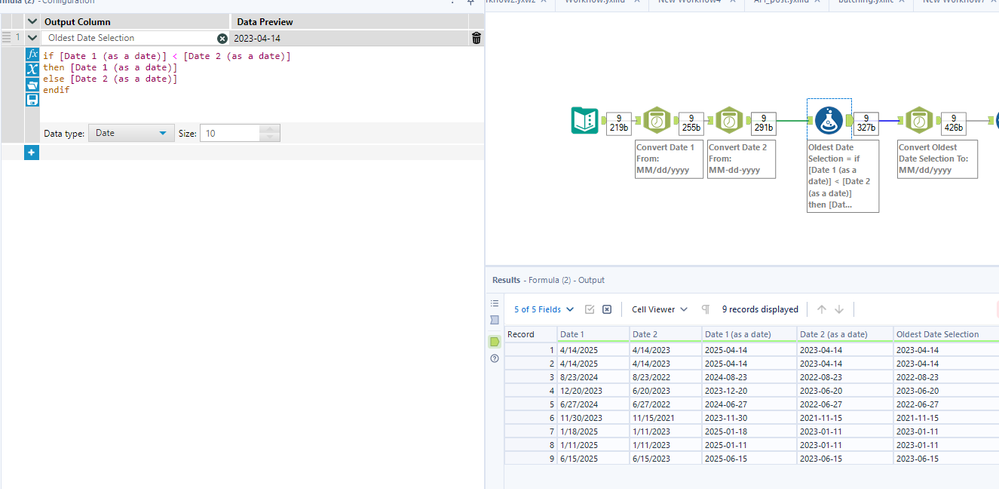Open the Results messages list icon
Image resolution: width=999 pixels, height=489 pixels.
pos(494,304)
